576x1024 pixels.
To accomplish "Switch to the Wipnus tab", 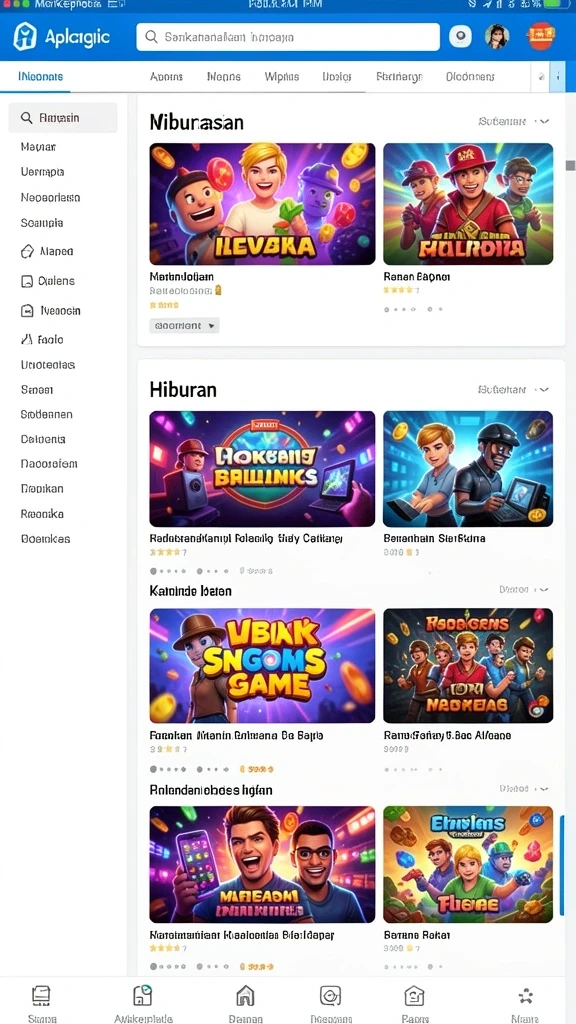I will (281, 76).
